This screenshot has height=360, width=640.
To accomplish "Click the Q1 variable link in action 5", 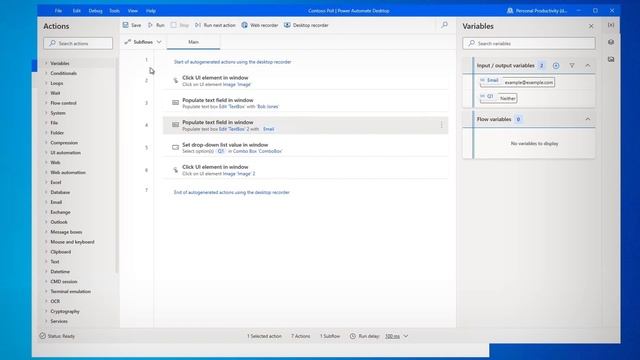I will [221, 151].
